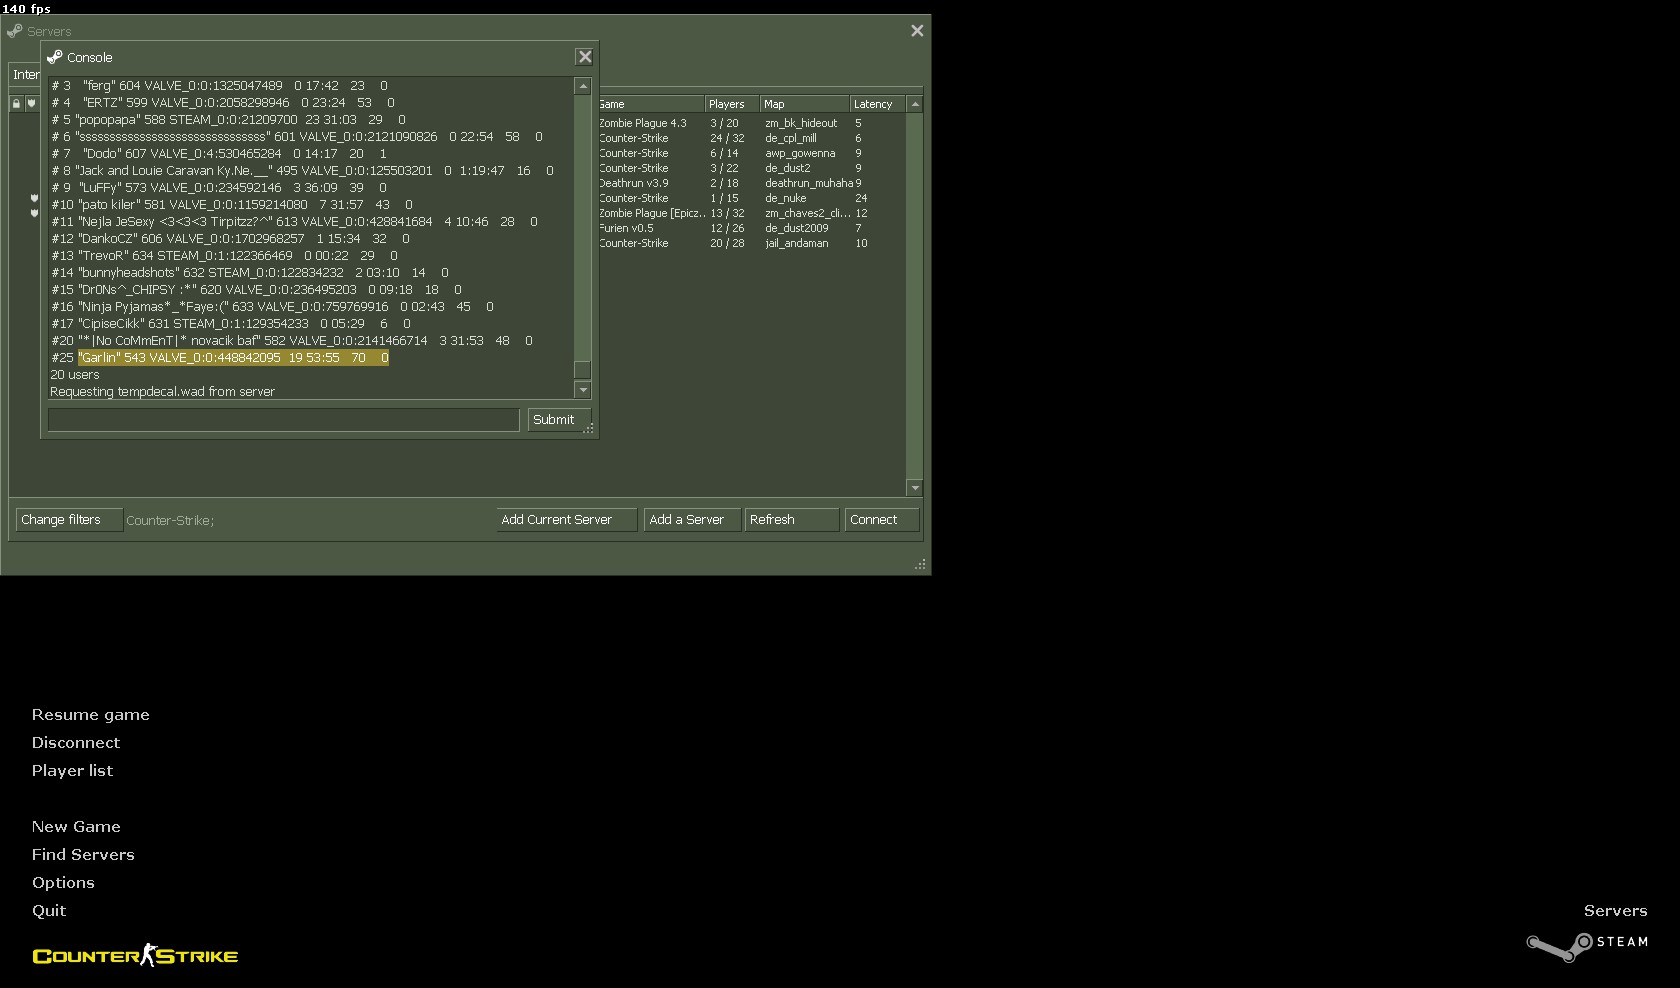Click the Servers link at bottom right
1680x988 pixels.
[x=1615, y=911]
